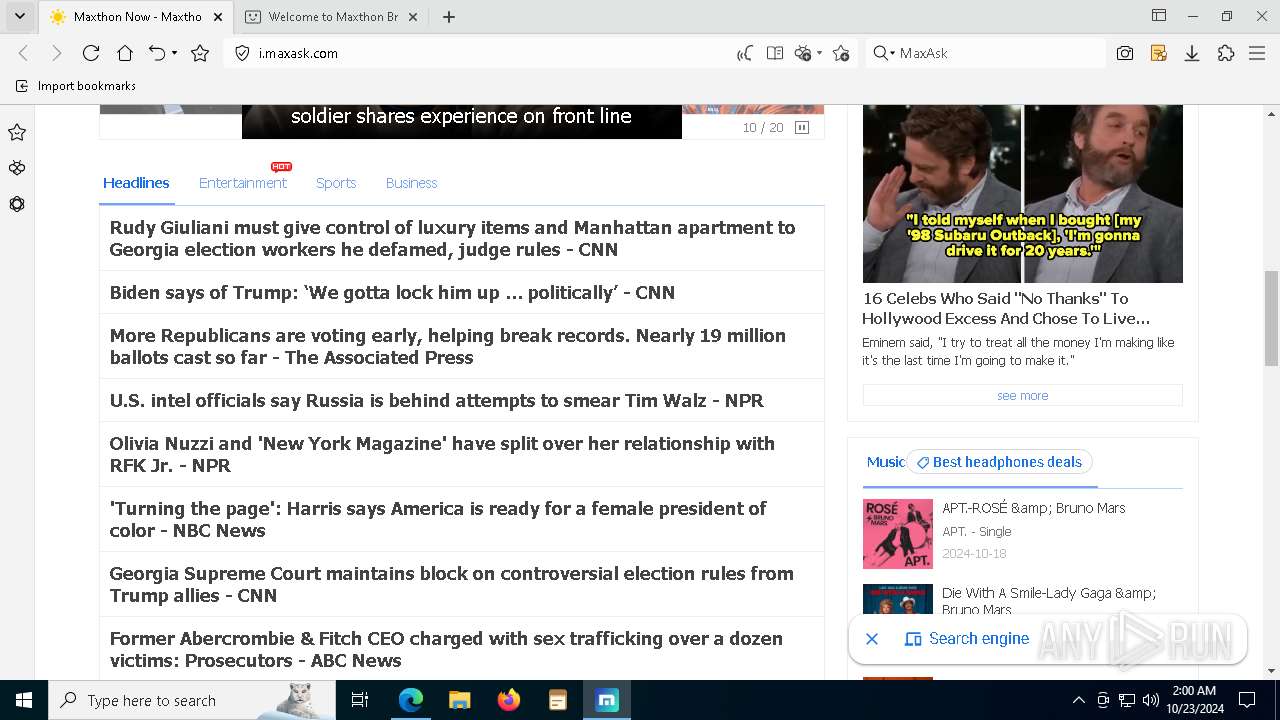Select the Music section tab
The width and height of the screenshot is (1280, 720).
coord(885,462)
